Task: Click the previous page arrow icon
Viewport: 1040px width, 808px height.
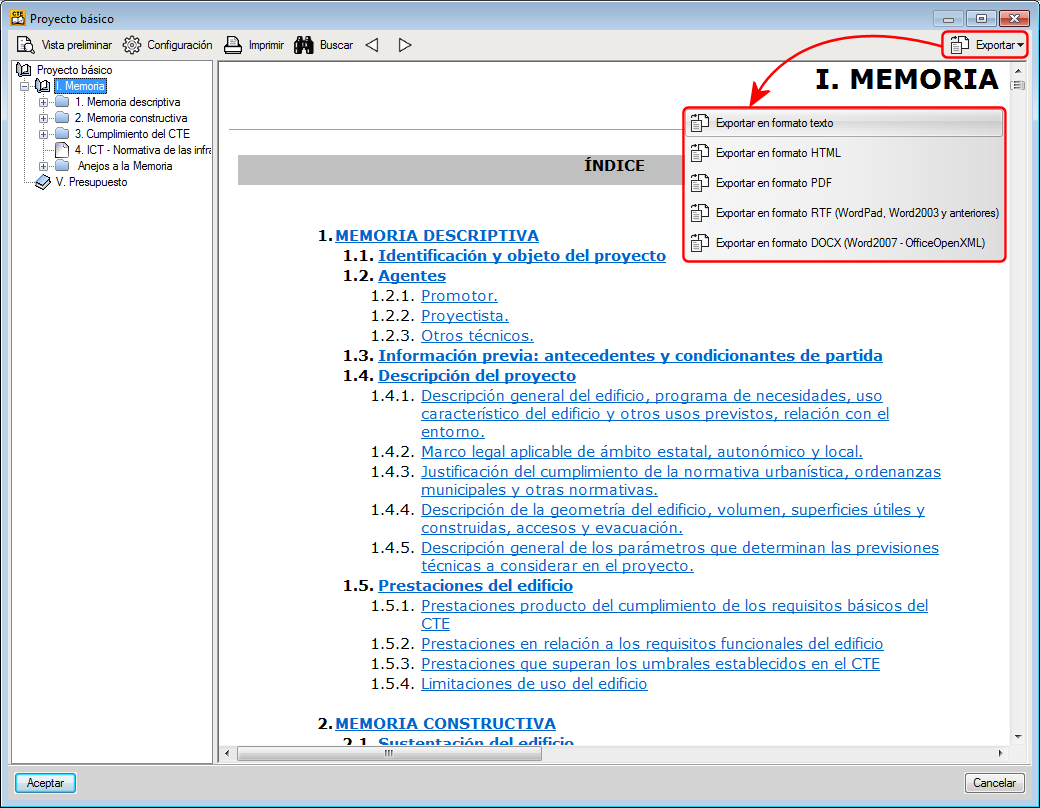Action: 372,44
